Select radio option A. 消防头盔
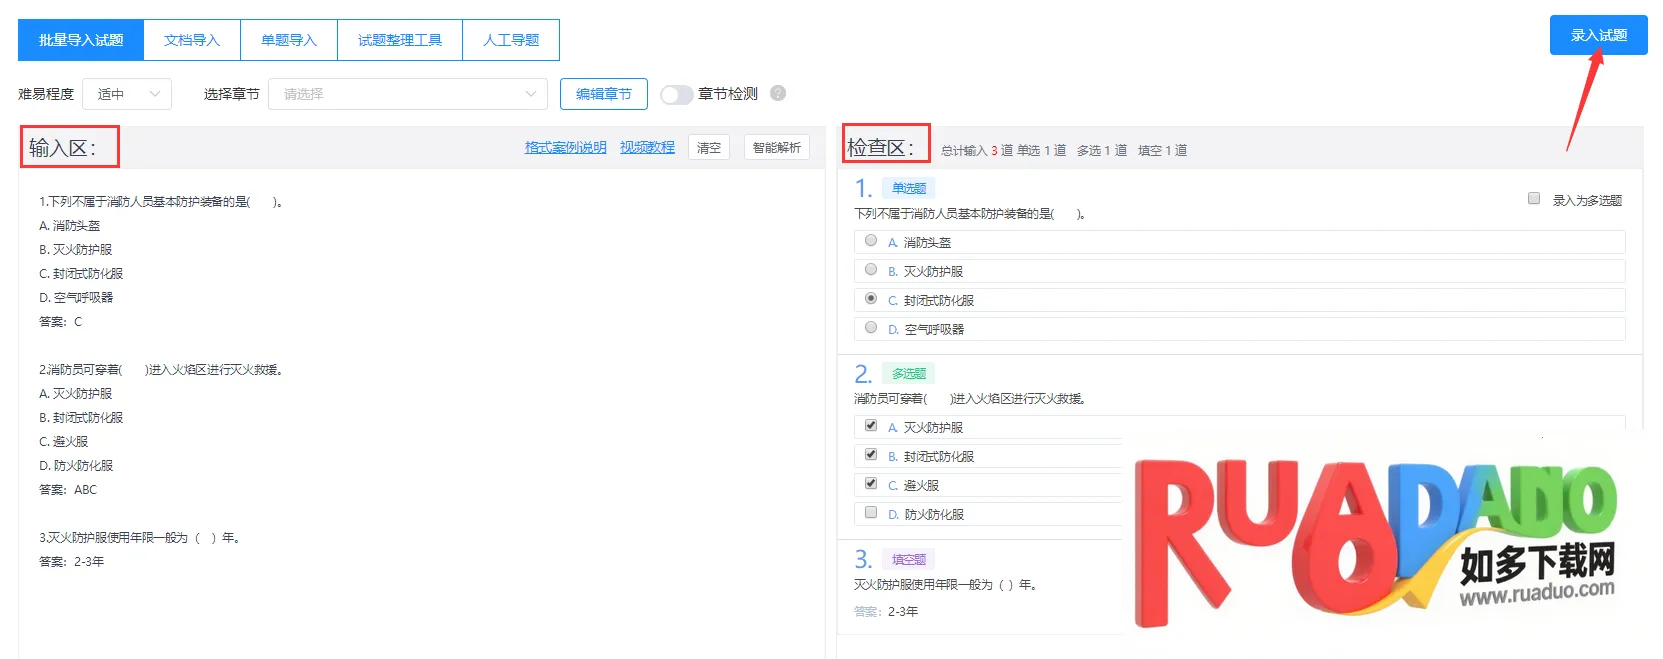 [x=871, y=241]
